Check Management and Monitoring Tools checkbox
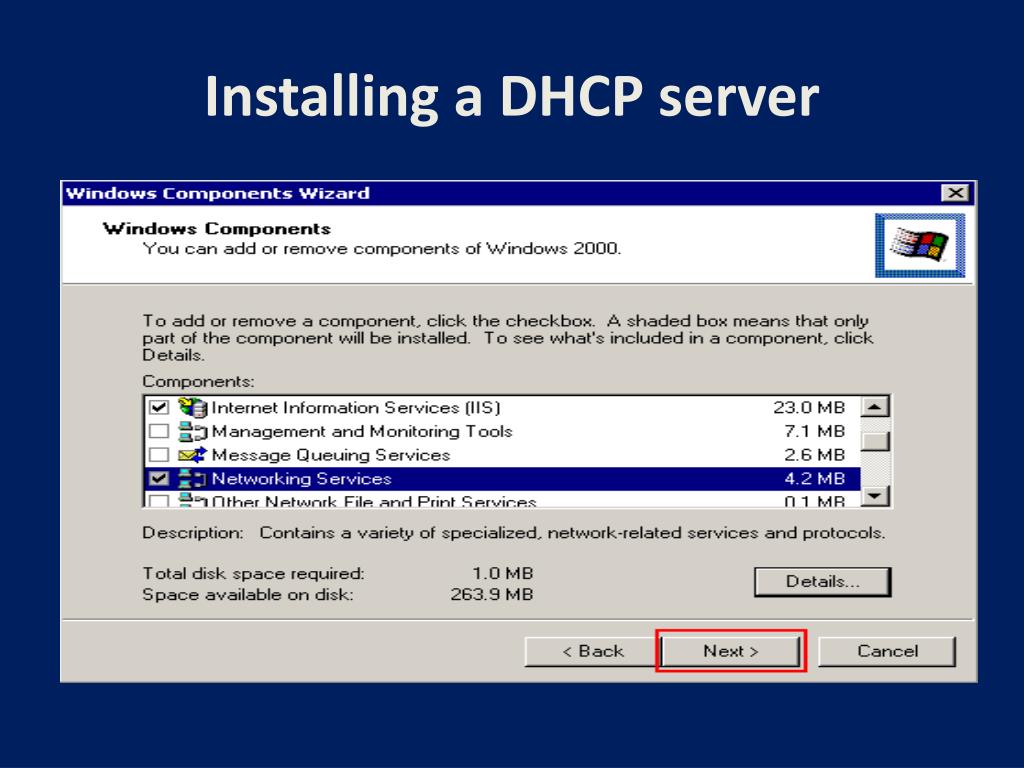This screenshot has height=768, width=1024. pos(159,432)
